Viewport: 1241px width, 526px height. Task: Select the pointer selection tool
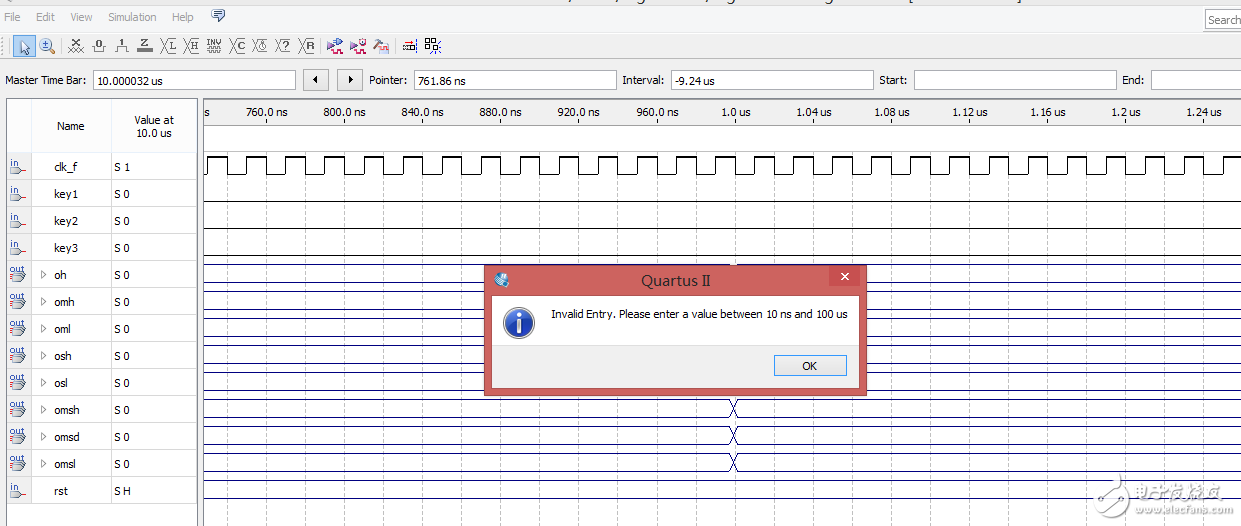pyautogui.click(x=24, y=46)
